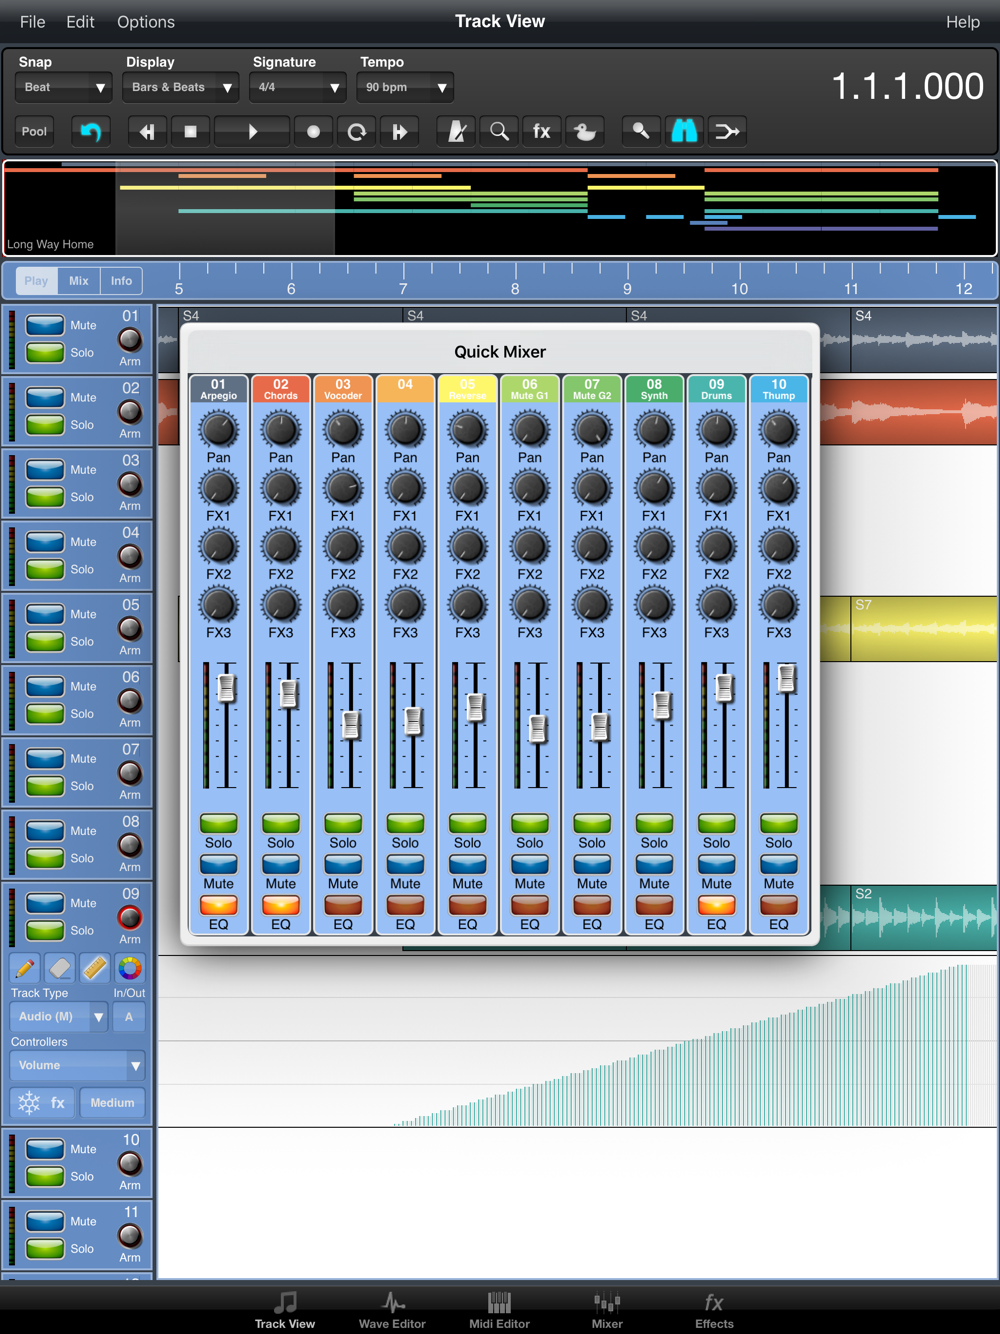Click the FX1 knob on 08 Synth
The image size is (1000, 1334).
pos(654,488)
